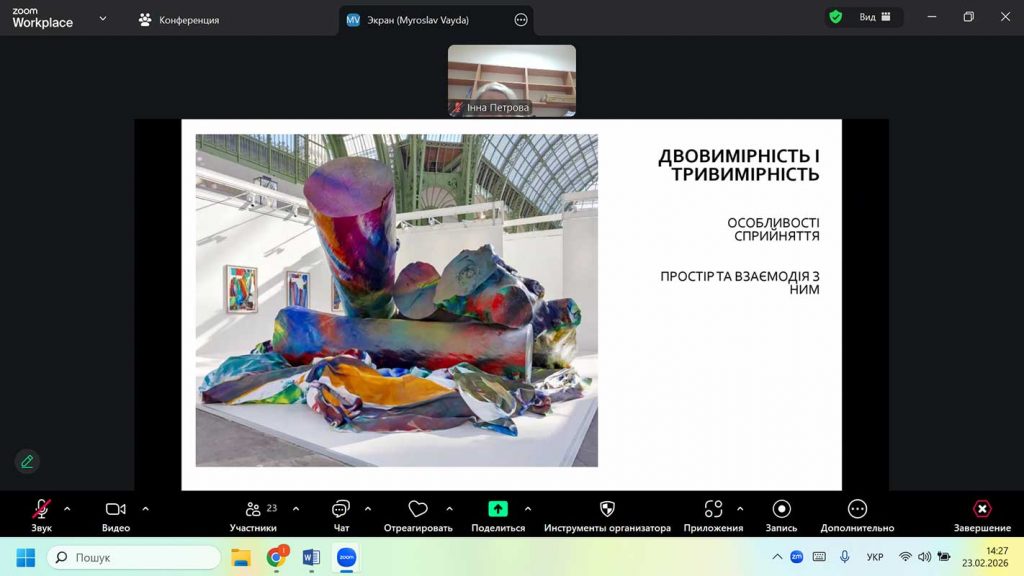Open the Чат chat panel
The image size is (1024, 576).
pyautogui.click(x=341, y=510)
